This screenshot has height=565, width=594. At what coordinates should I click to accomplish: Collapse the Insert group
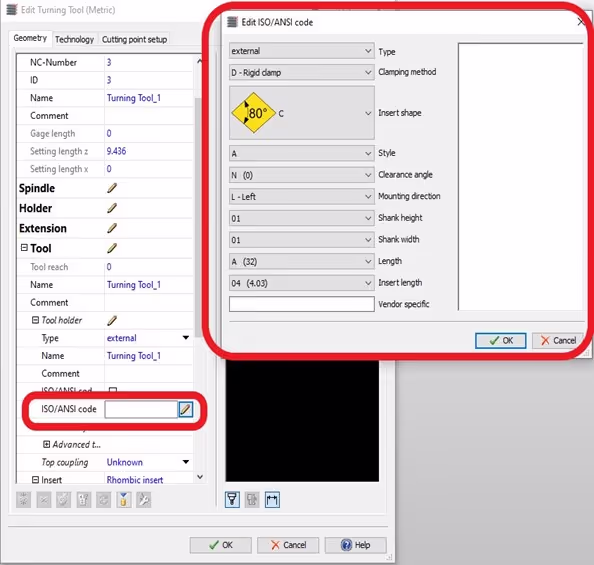35,480
